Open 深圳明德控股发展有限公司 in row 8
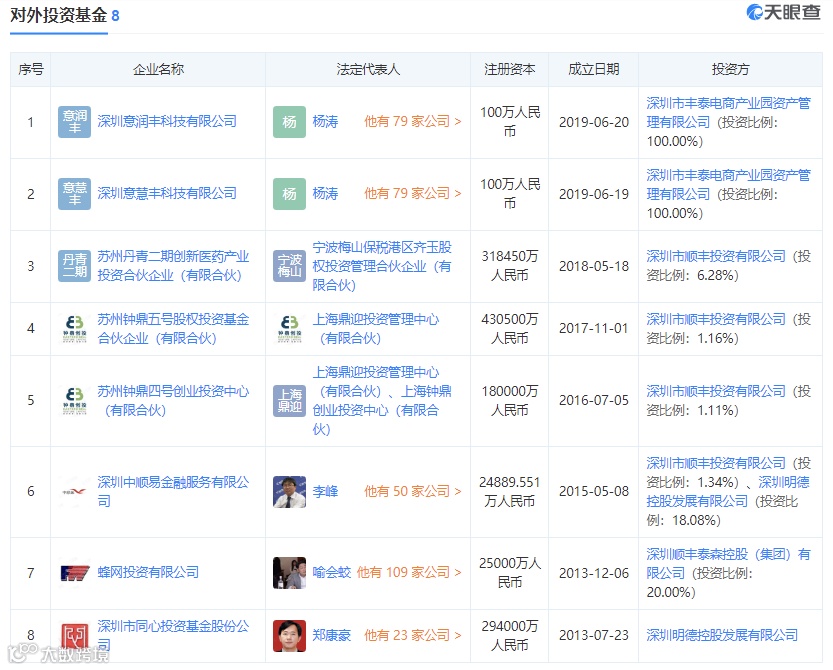Viewport: 833px width, 670px height. (722, 635)
